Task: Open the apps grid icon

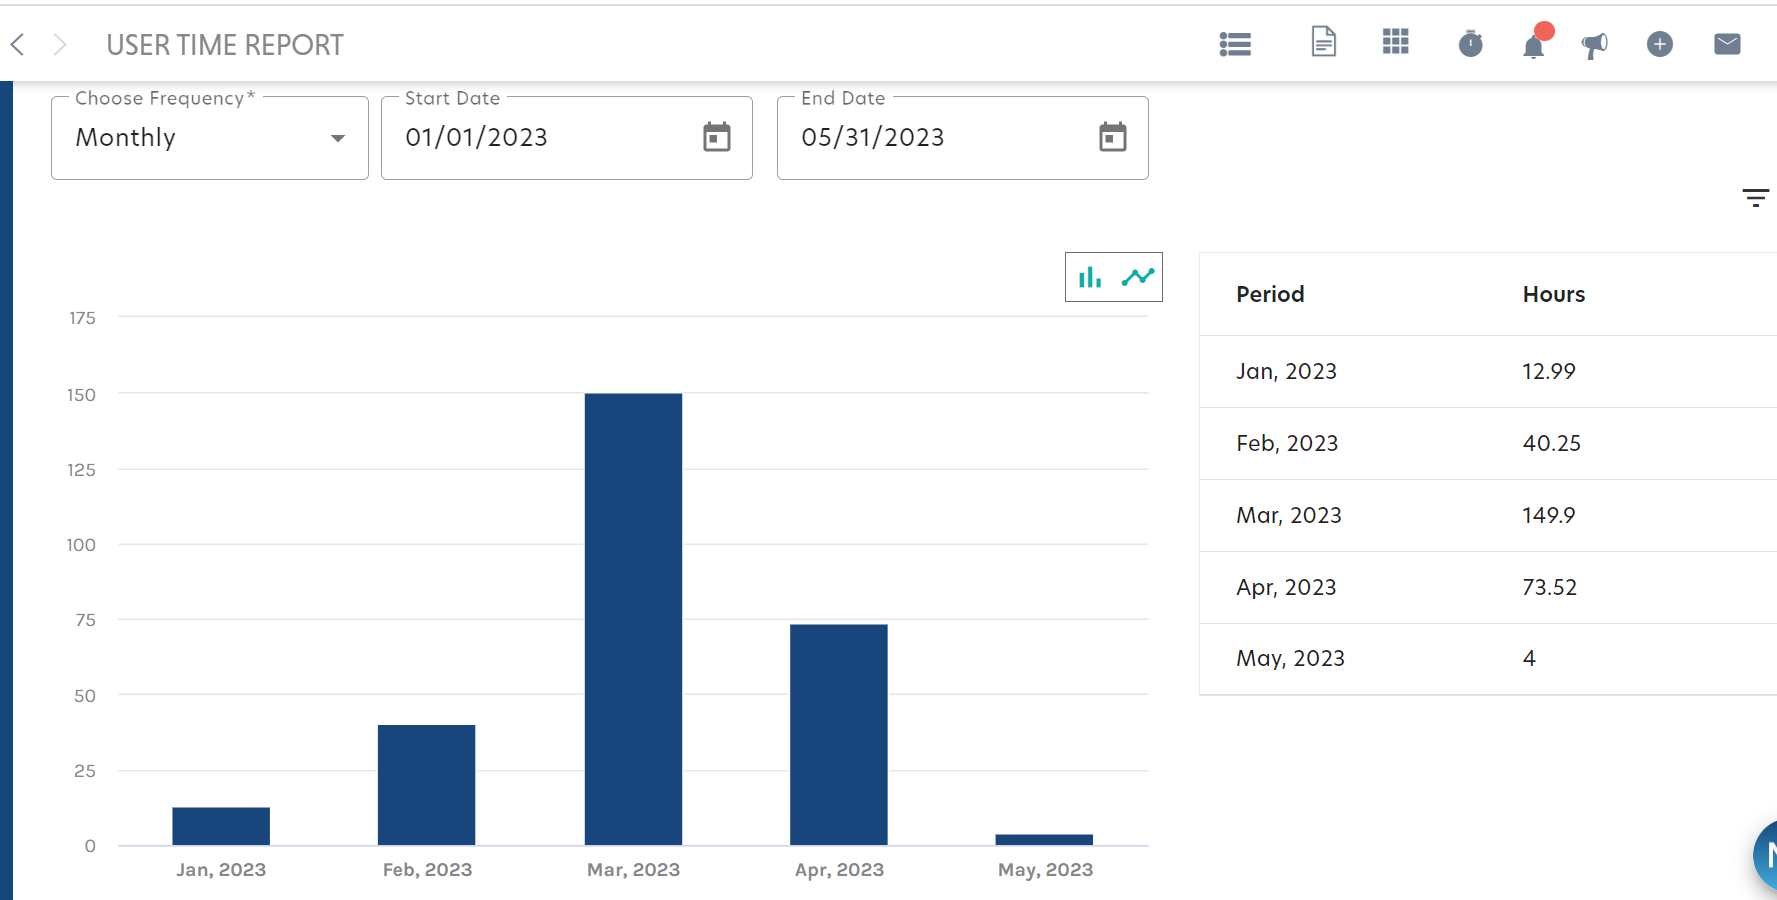Action: (1395, 41)
